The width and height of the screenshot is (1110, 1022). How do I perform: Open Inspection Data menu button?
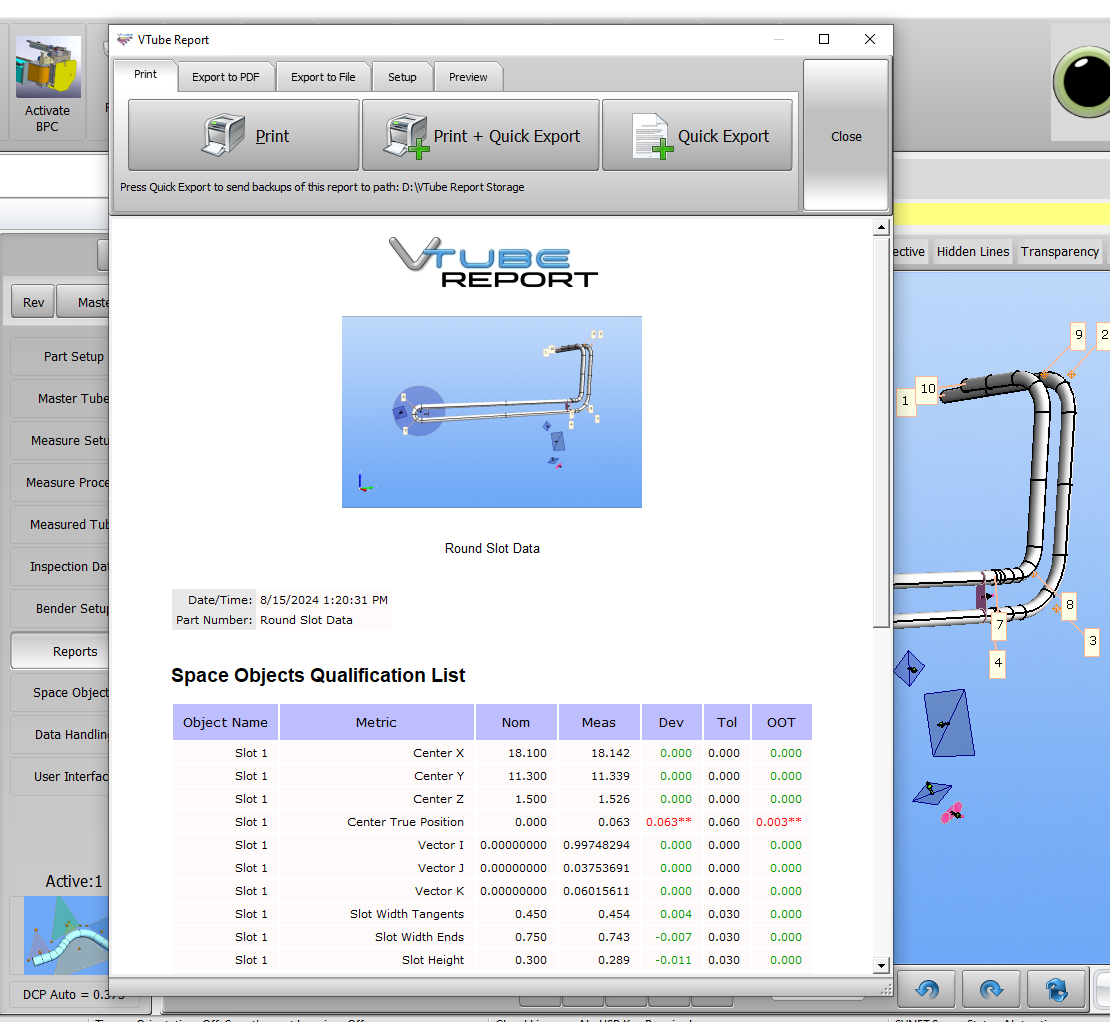coord(60,566)
